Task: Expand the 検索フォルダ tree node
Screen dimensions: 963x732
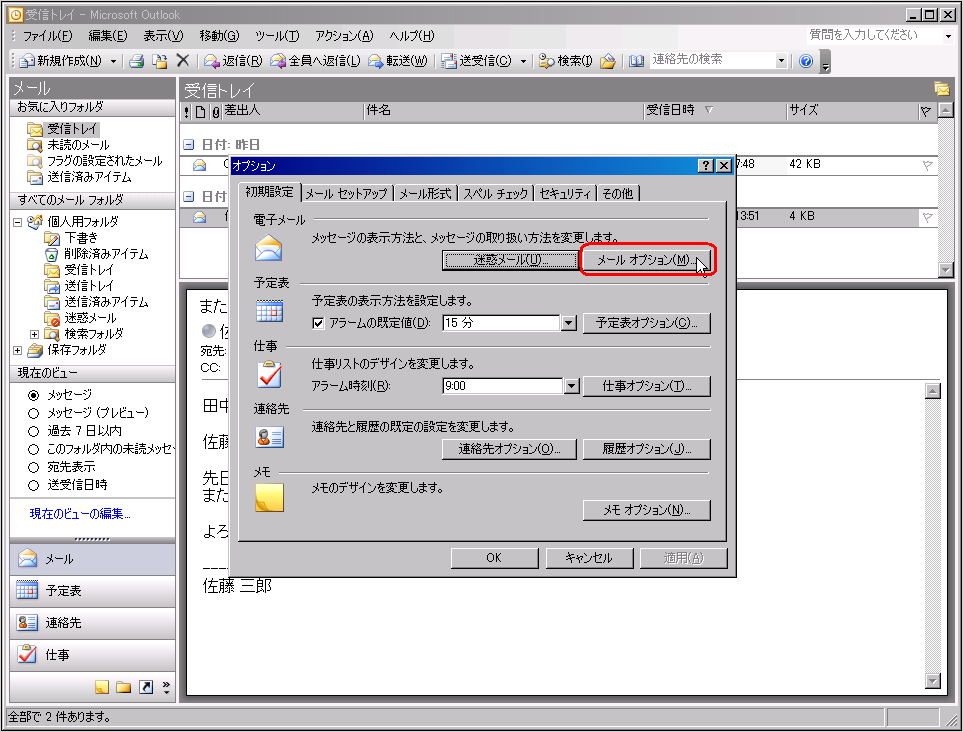Action: tap(34, 334)
